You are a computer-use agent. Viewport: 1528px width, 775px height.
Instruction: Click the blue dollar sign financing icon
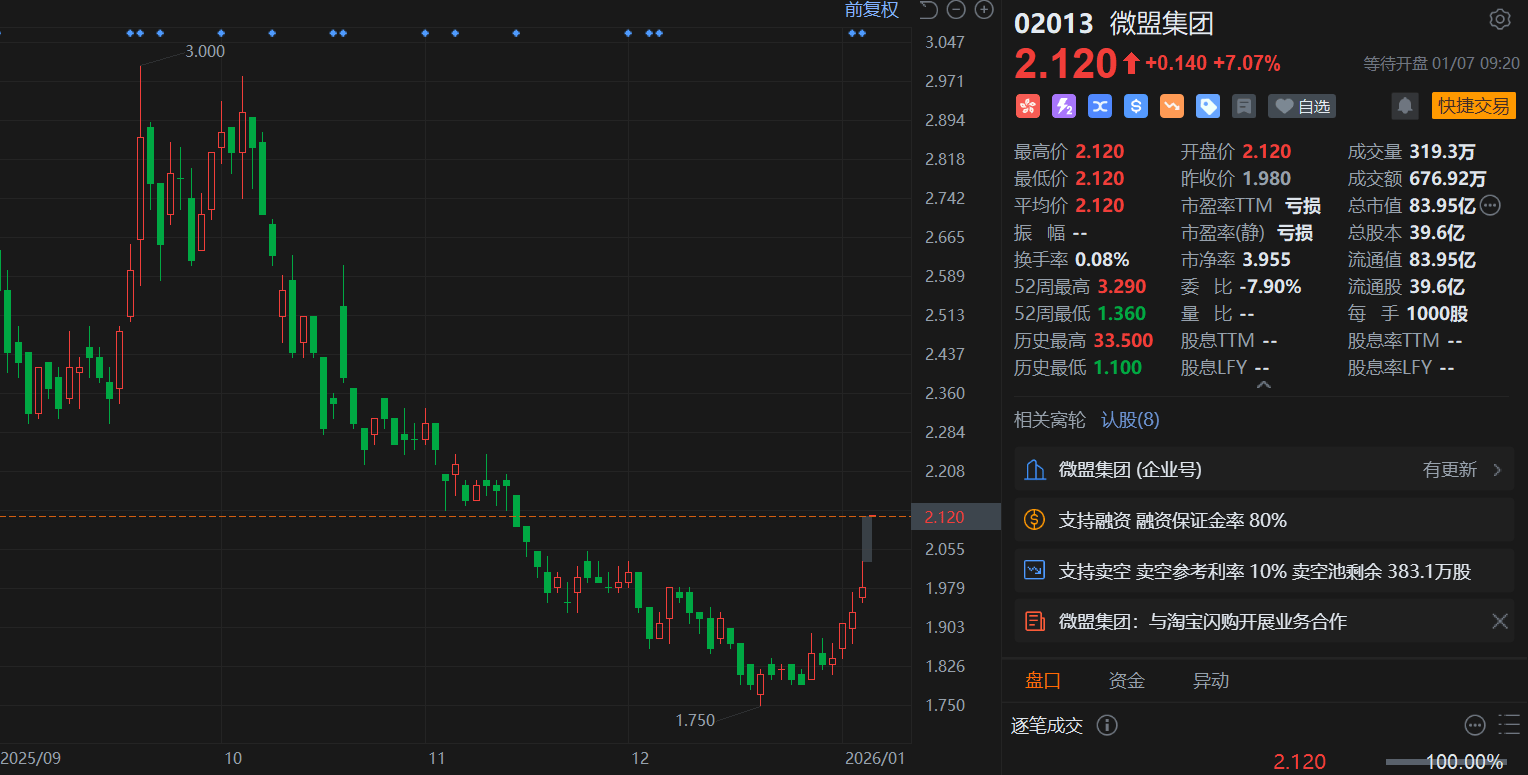click(x=1135, y=106)
